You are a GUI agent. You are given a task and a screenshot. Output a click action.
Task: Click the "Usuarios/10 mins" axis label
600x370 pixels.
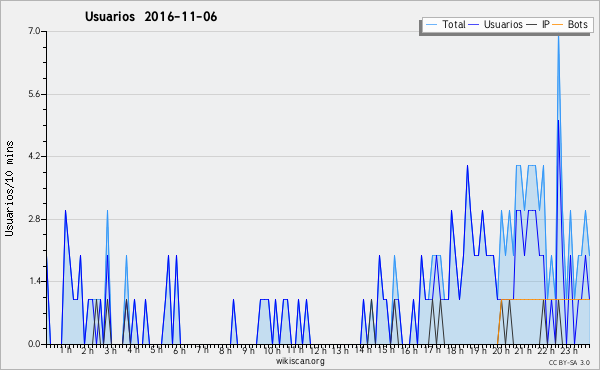point(9,188)
